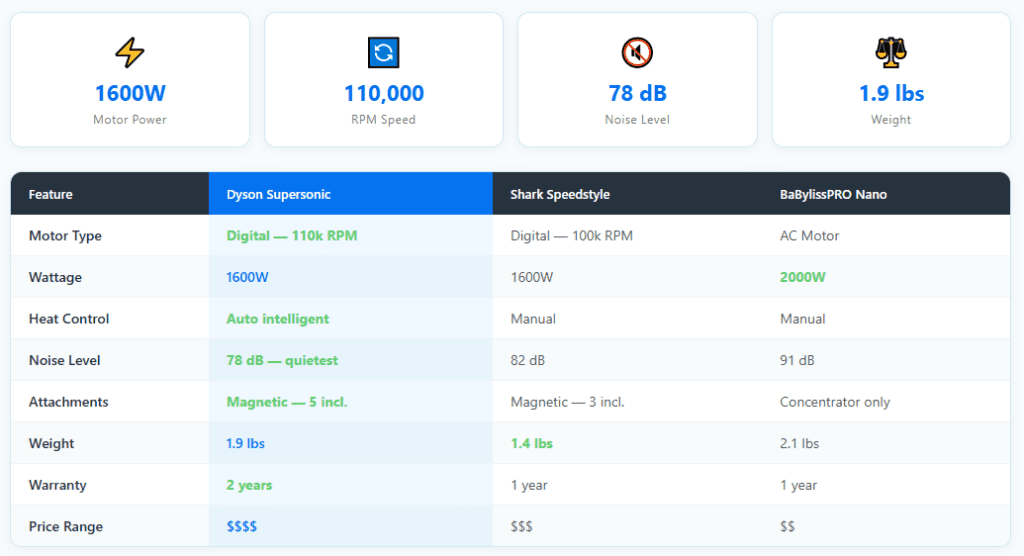Click the 110,000 RPM Speed value

click(x=384, y=93)
